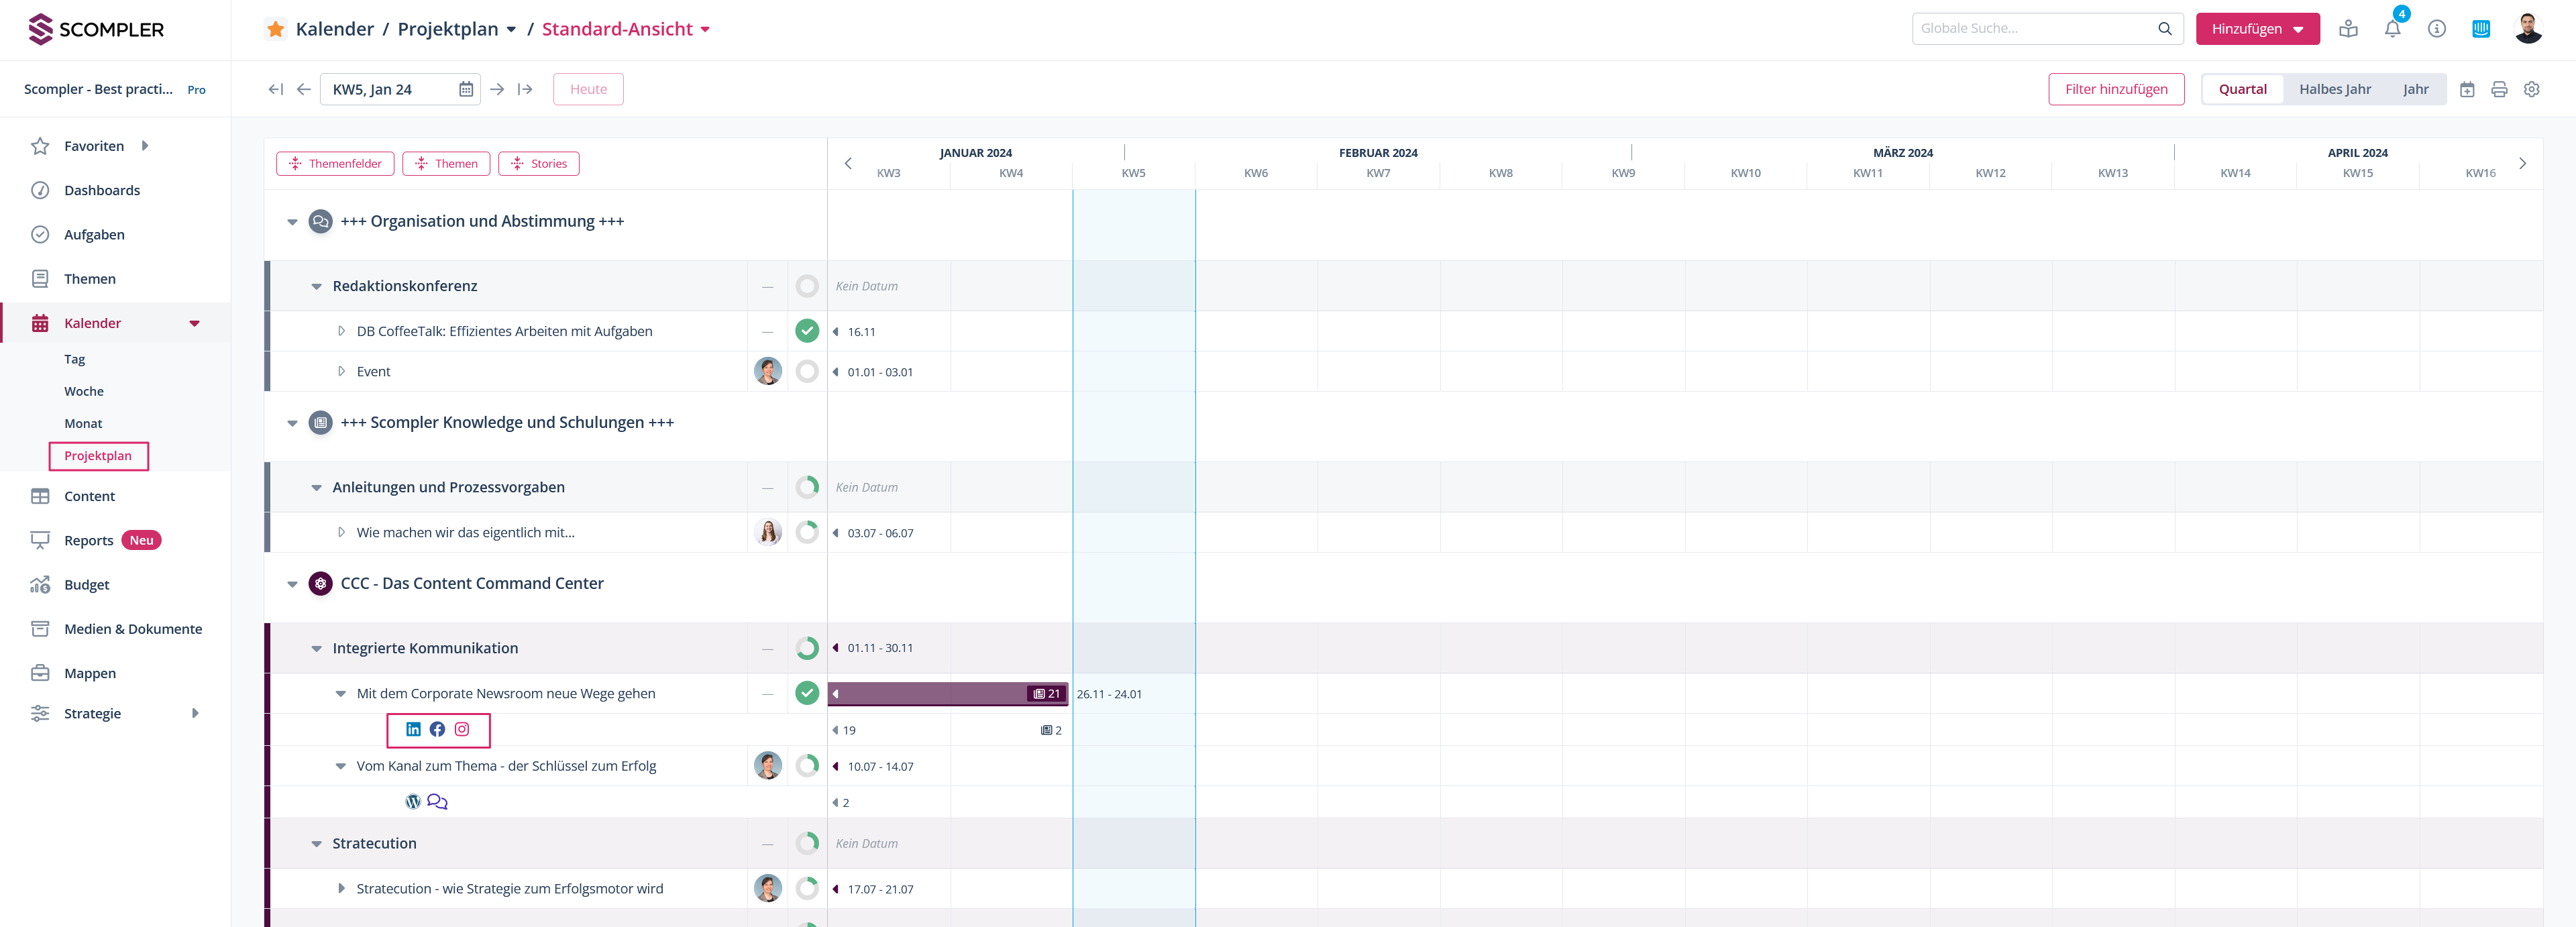Click the print icon in toolbar

(2499, 89)
